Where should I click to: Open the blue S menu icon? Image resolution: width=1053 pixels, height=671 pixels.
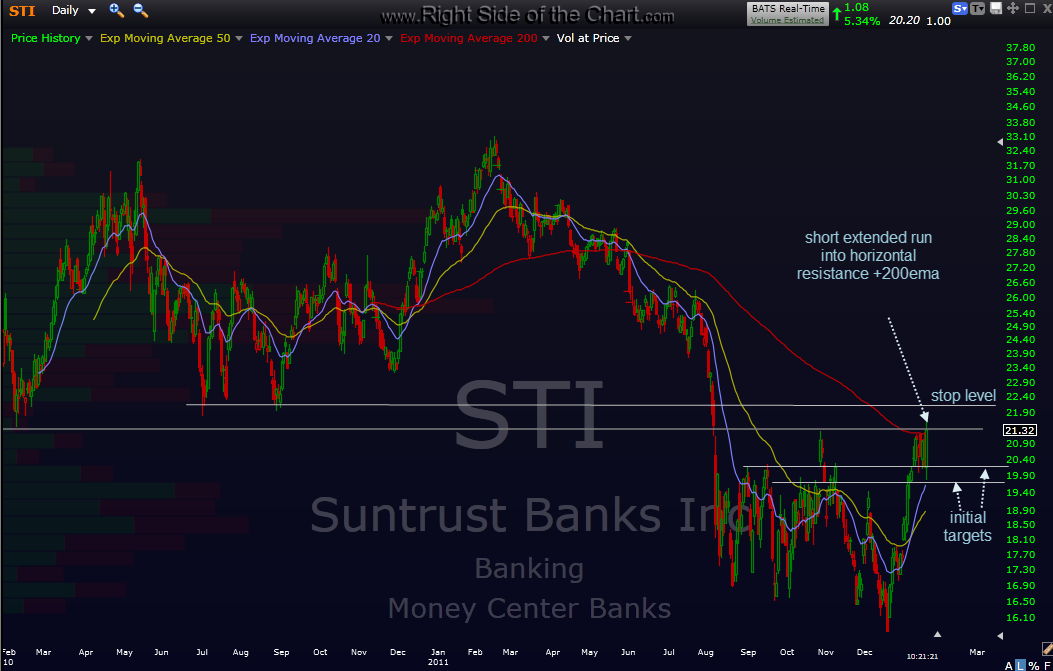960,8
